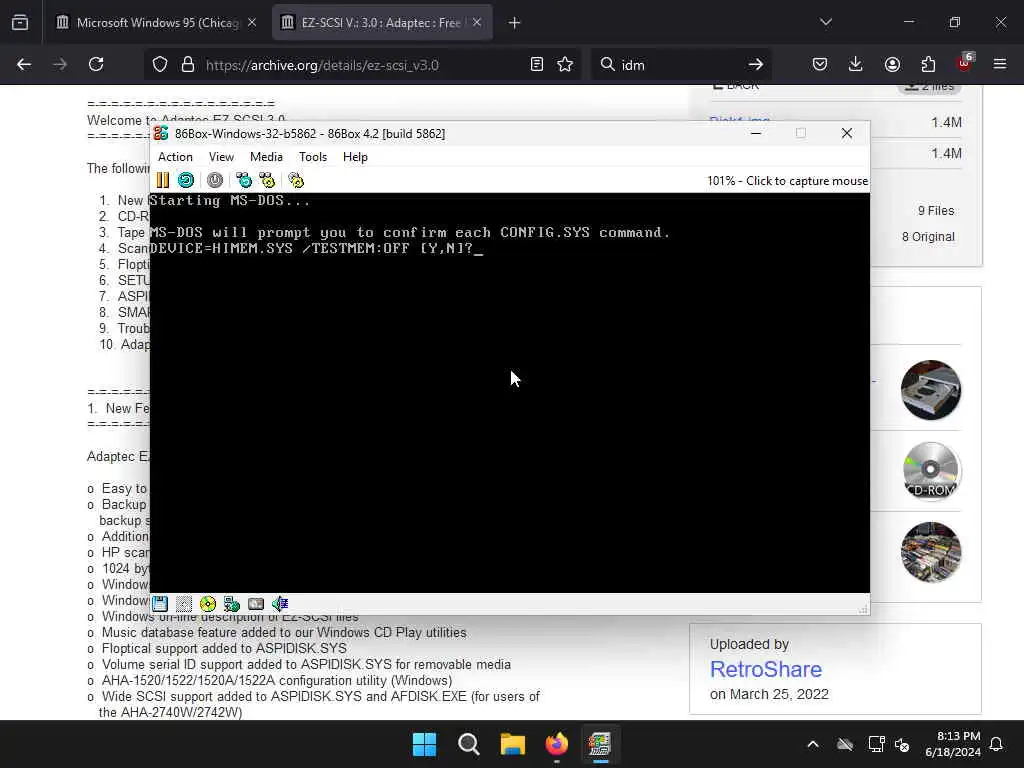This screenshot has width=1024, height=768.
Task: Open the extensions puzzle icon
Action: coord(928,65)
